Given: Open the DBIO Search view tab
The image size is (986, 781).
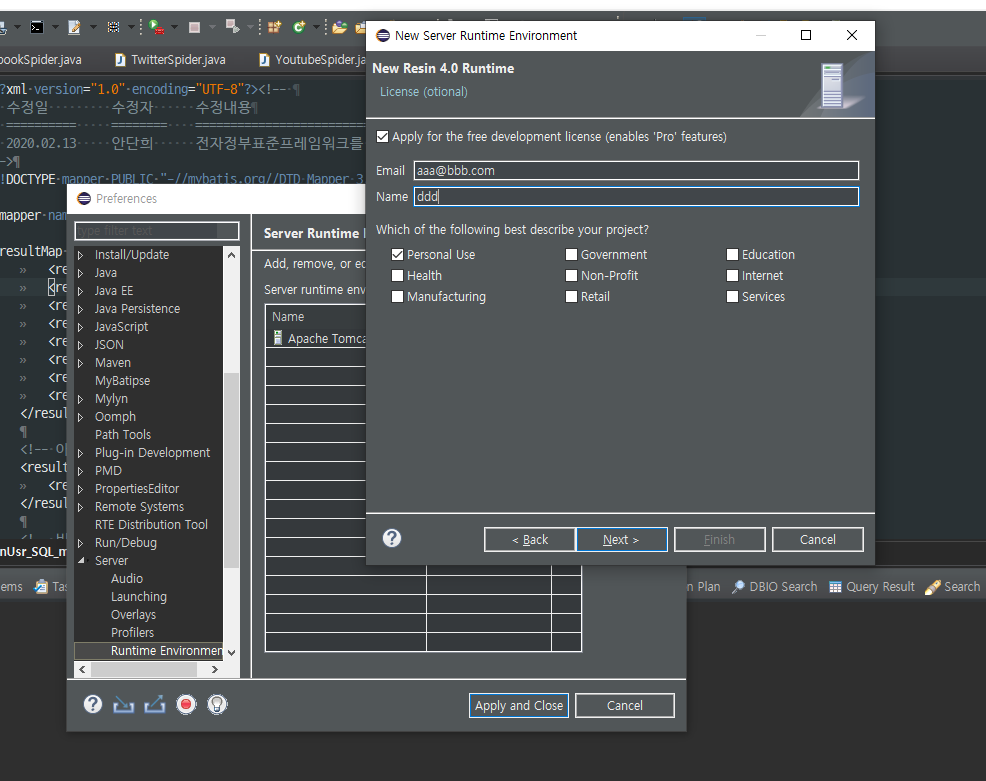Looking at the screenshot, I should tap(774, 587).
